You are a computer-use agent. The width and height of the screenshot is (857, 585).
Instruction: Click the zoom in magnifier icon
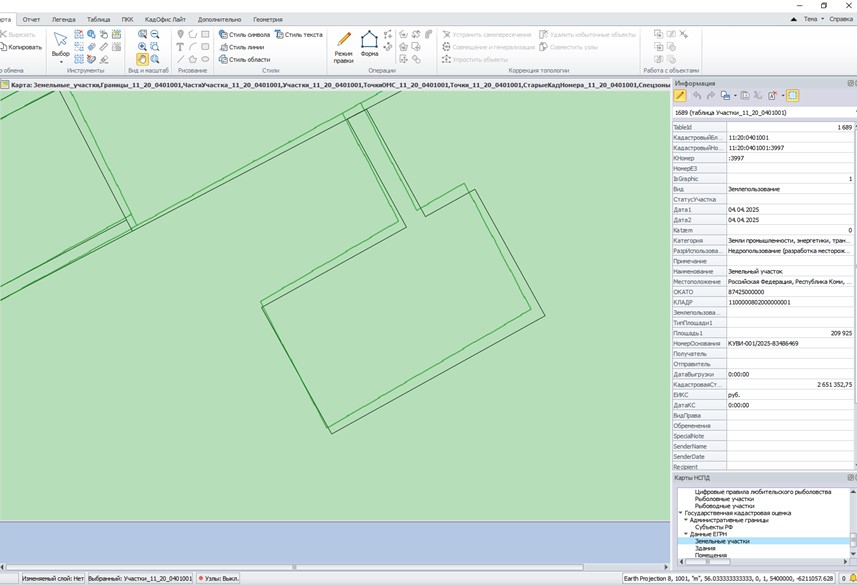point(142,47)
